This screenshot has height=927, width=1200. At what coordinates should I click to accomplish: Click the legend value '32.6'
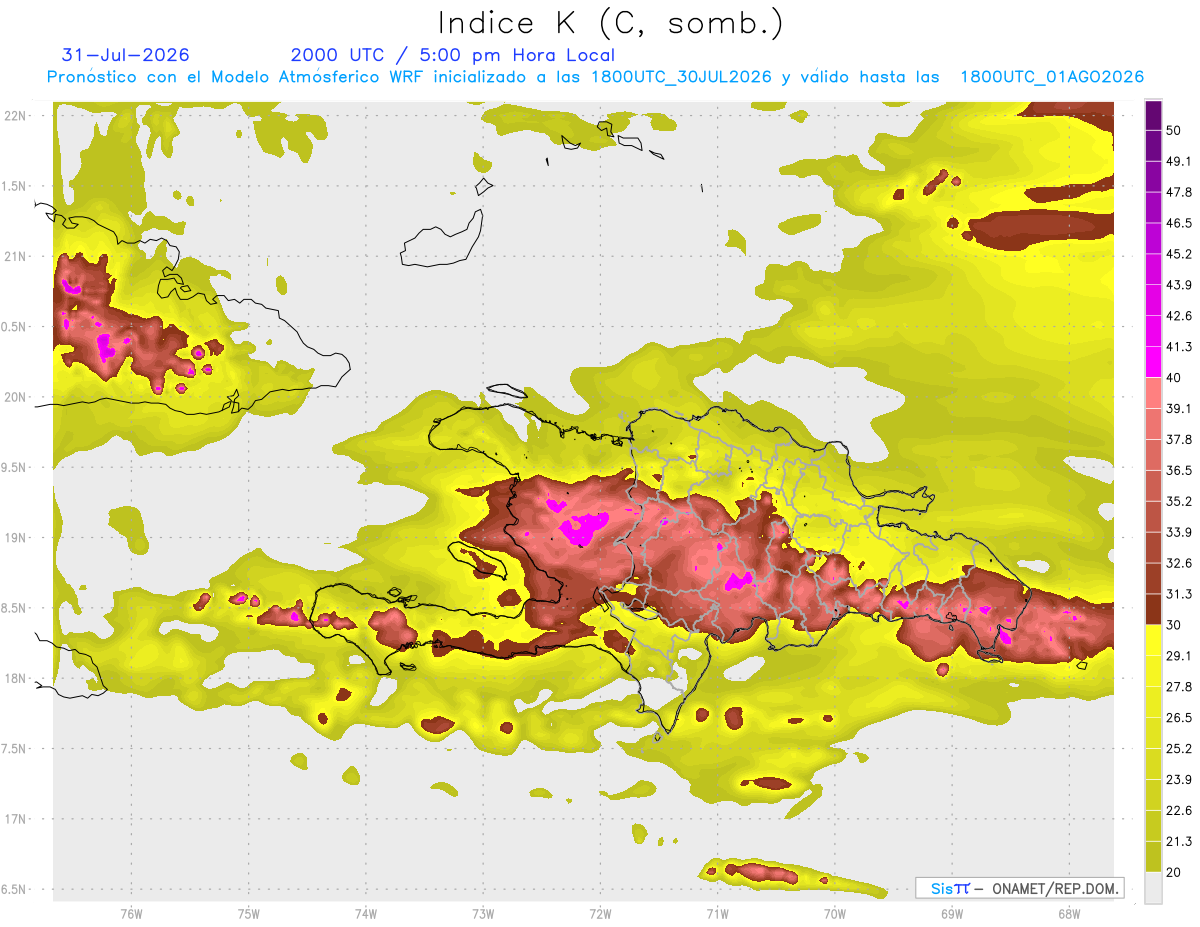point(1179,563)
